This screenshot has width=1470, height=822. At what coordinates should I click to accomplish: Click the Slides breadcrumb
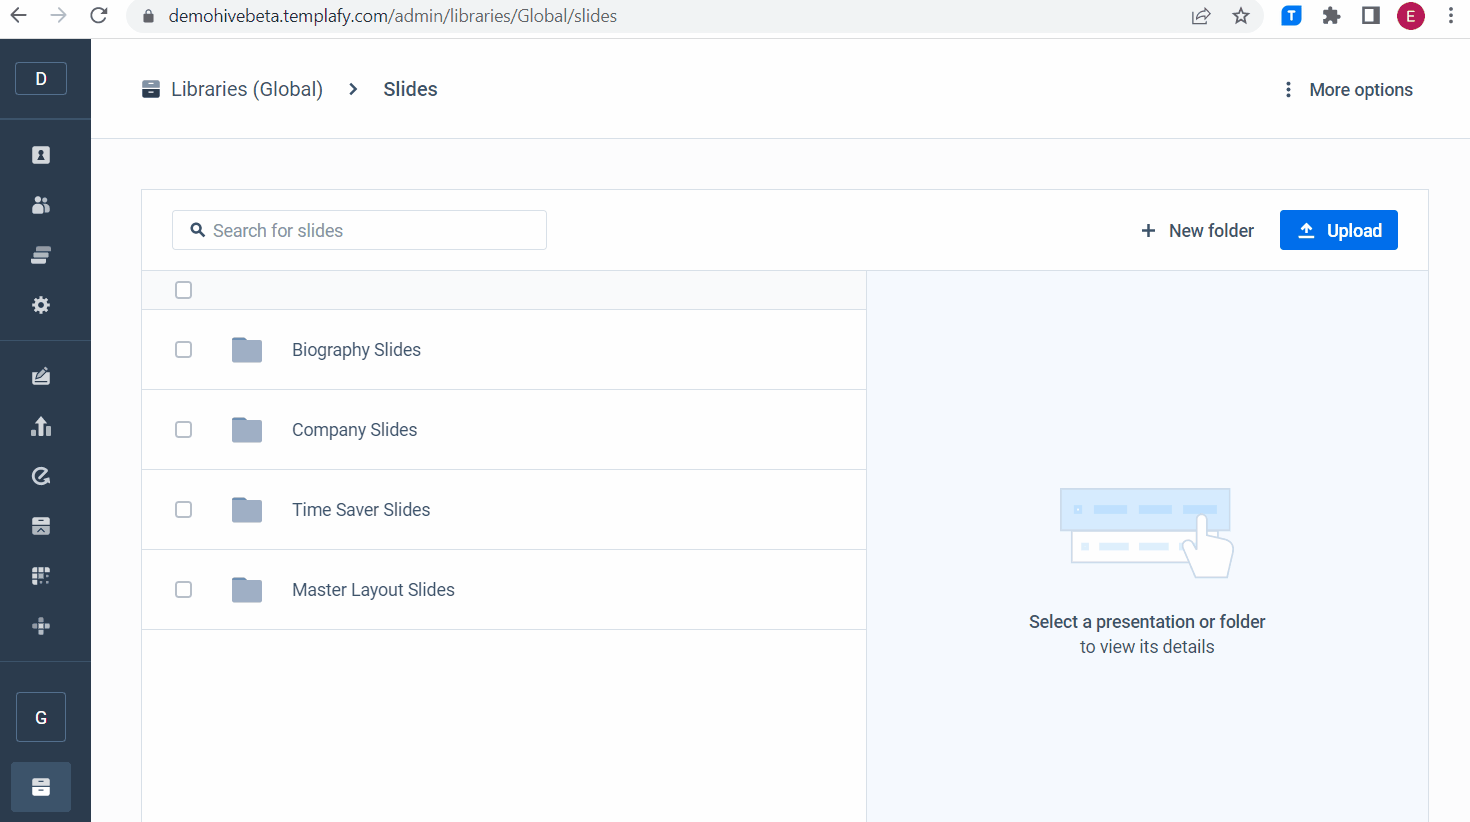[x=410, y=89]
